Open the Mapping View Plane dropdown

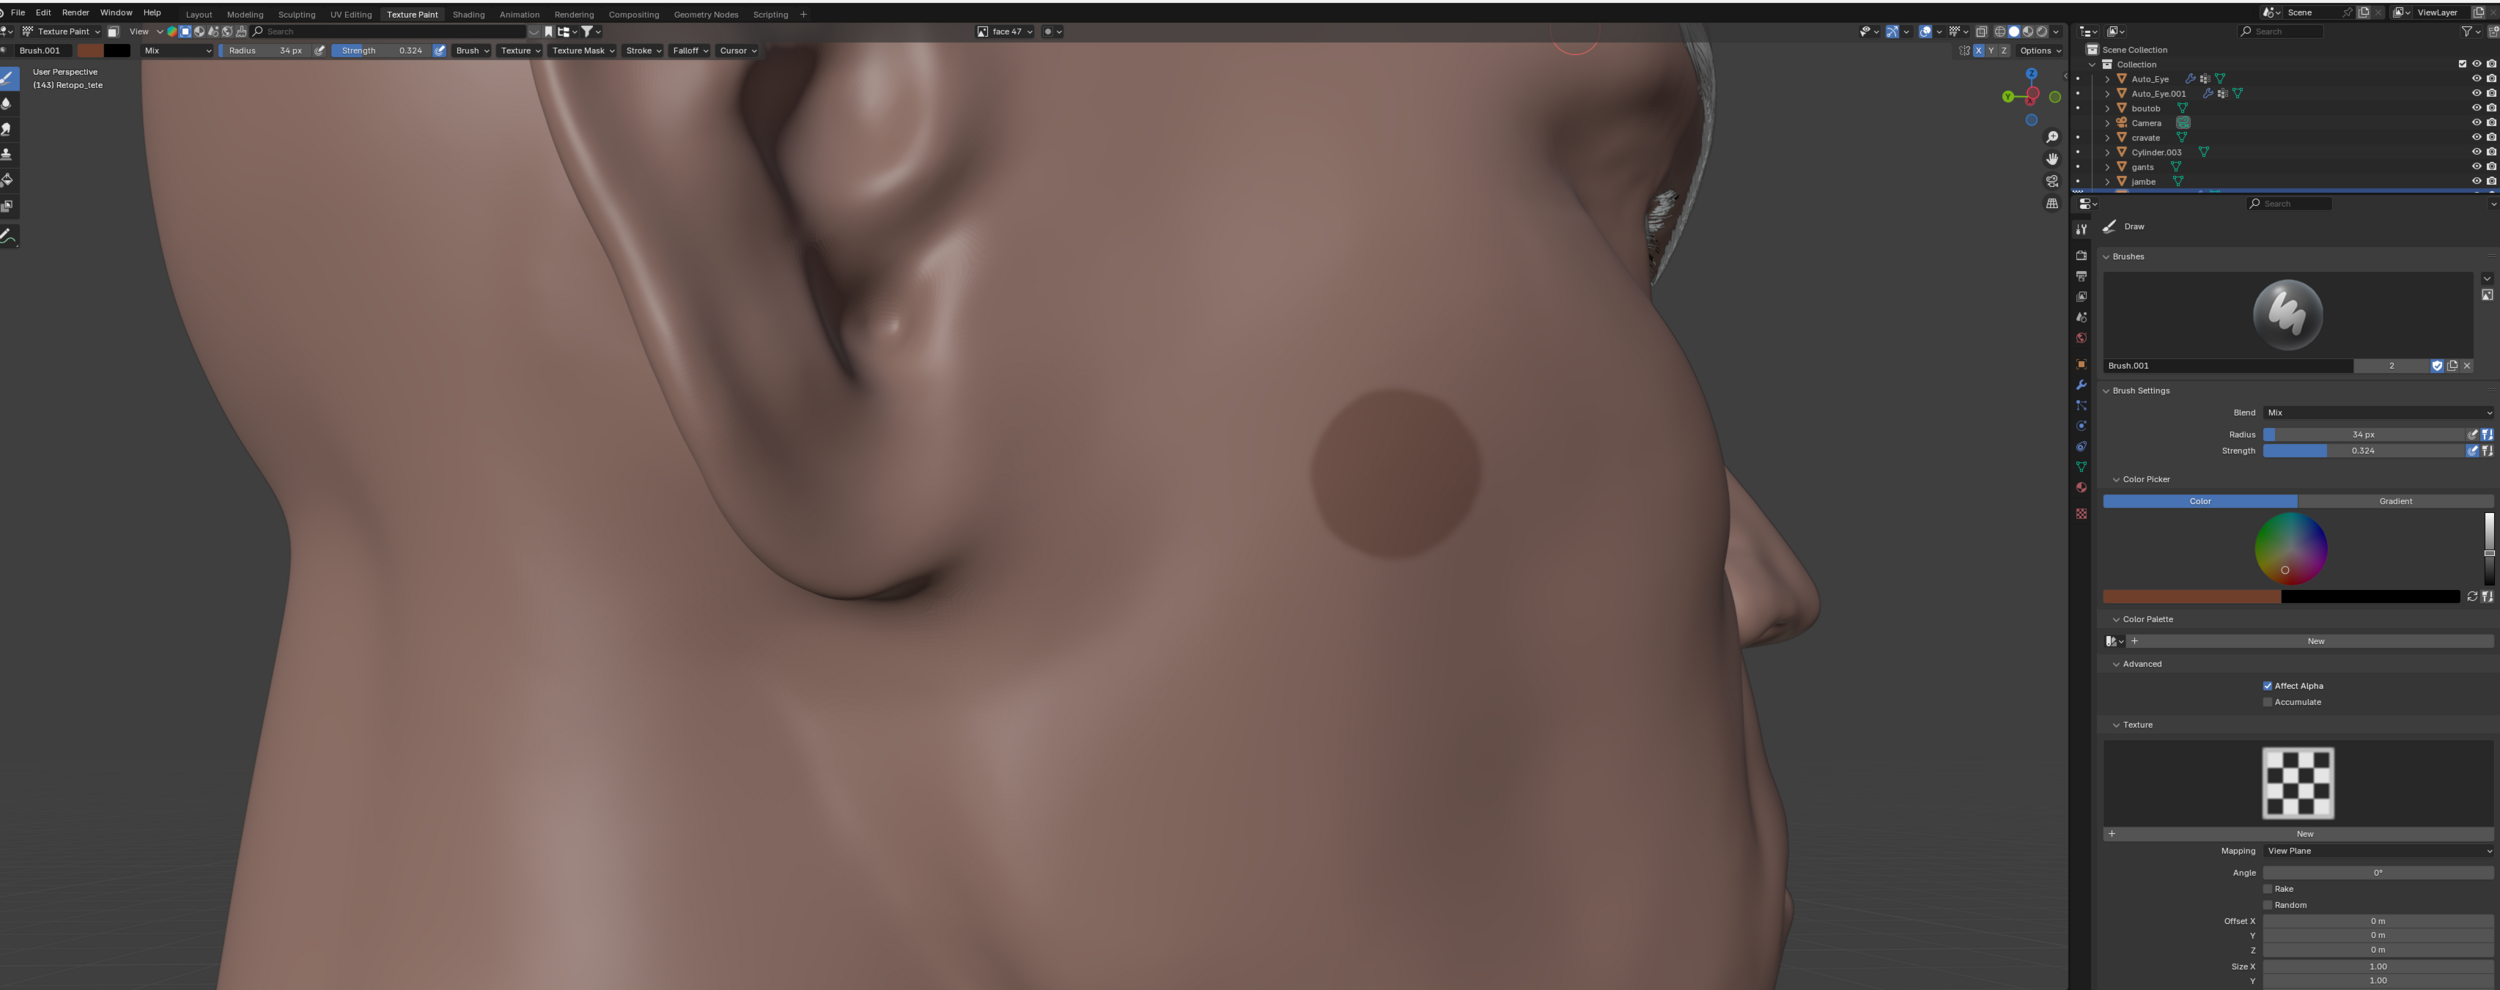click(x=2377, y=851)
